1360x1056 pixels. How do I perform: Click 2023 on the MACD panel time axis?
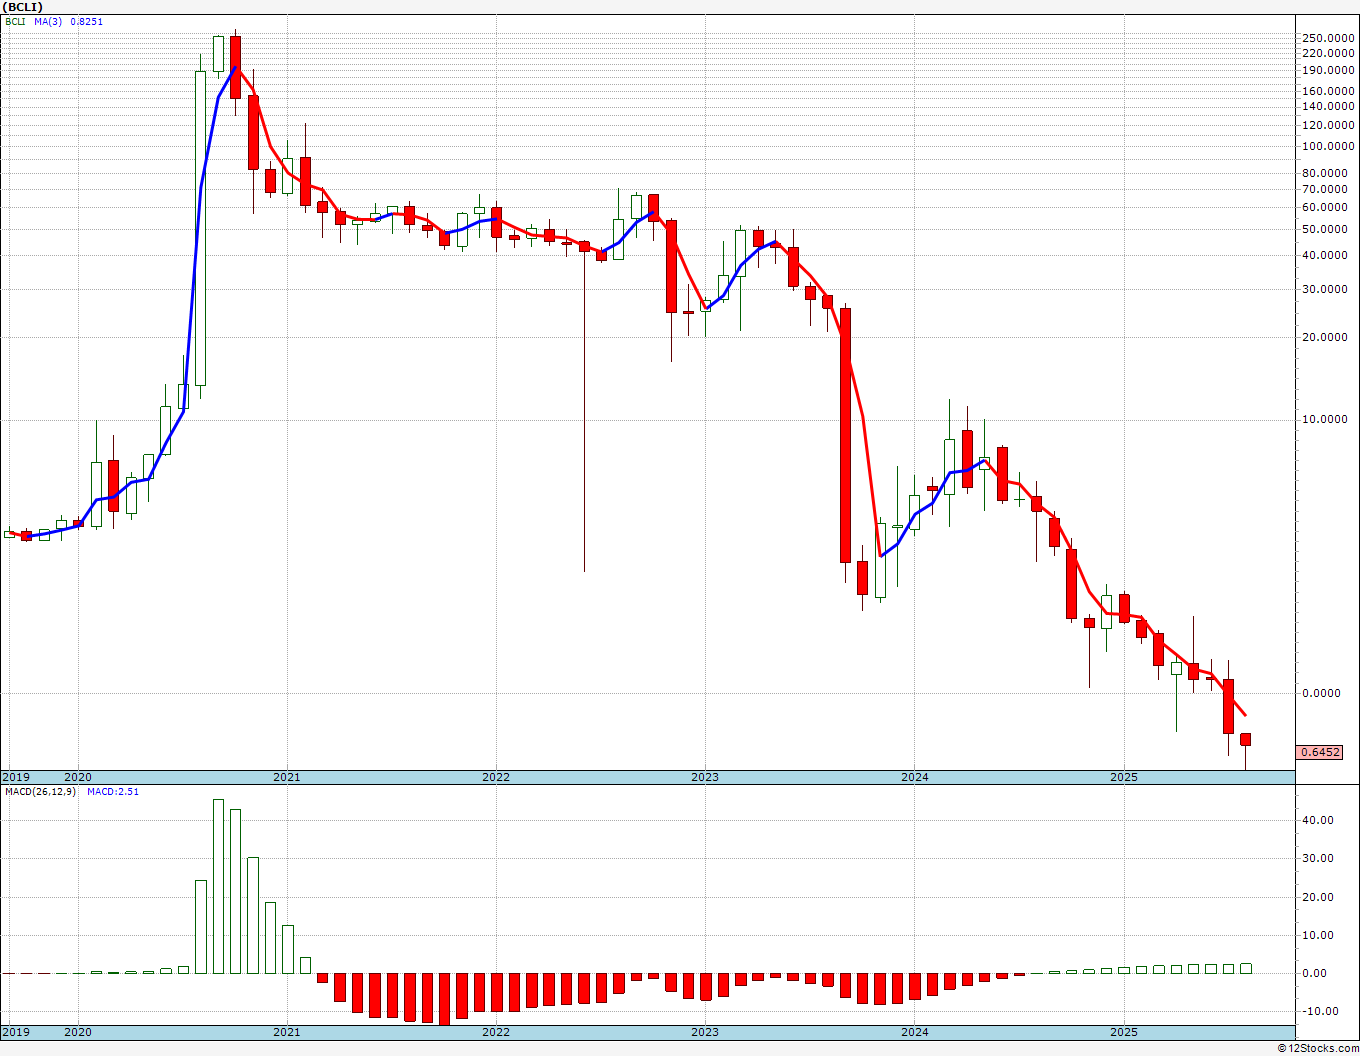coord(705,1032)
